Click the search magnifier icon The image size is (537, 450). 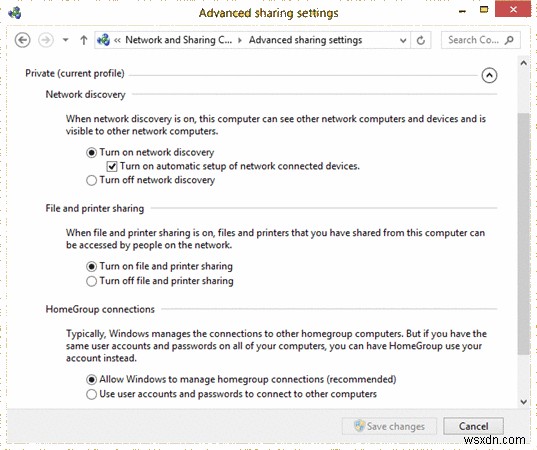(x=510, y=40)
